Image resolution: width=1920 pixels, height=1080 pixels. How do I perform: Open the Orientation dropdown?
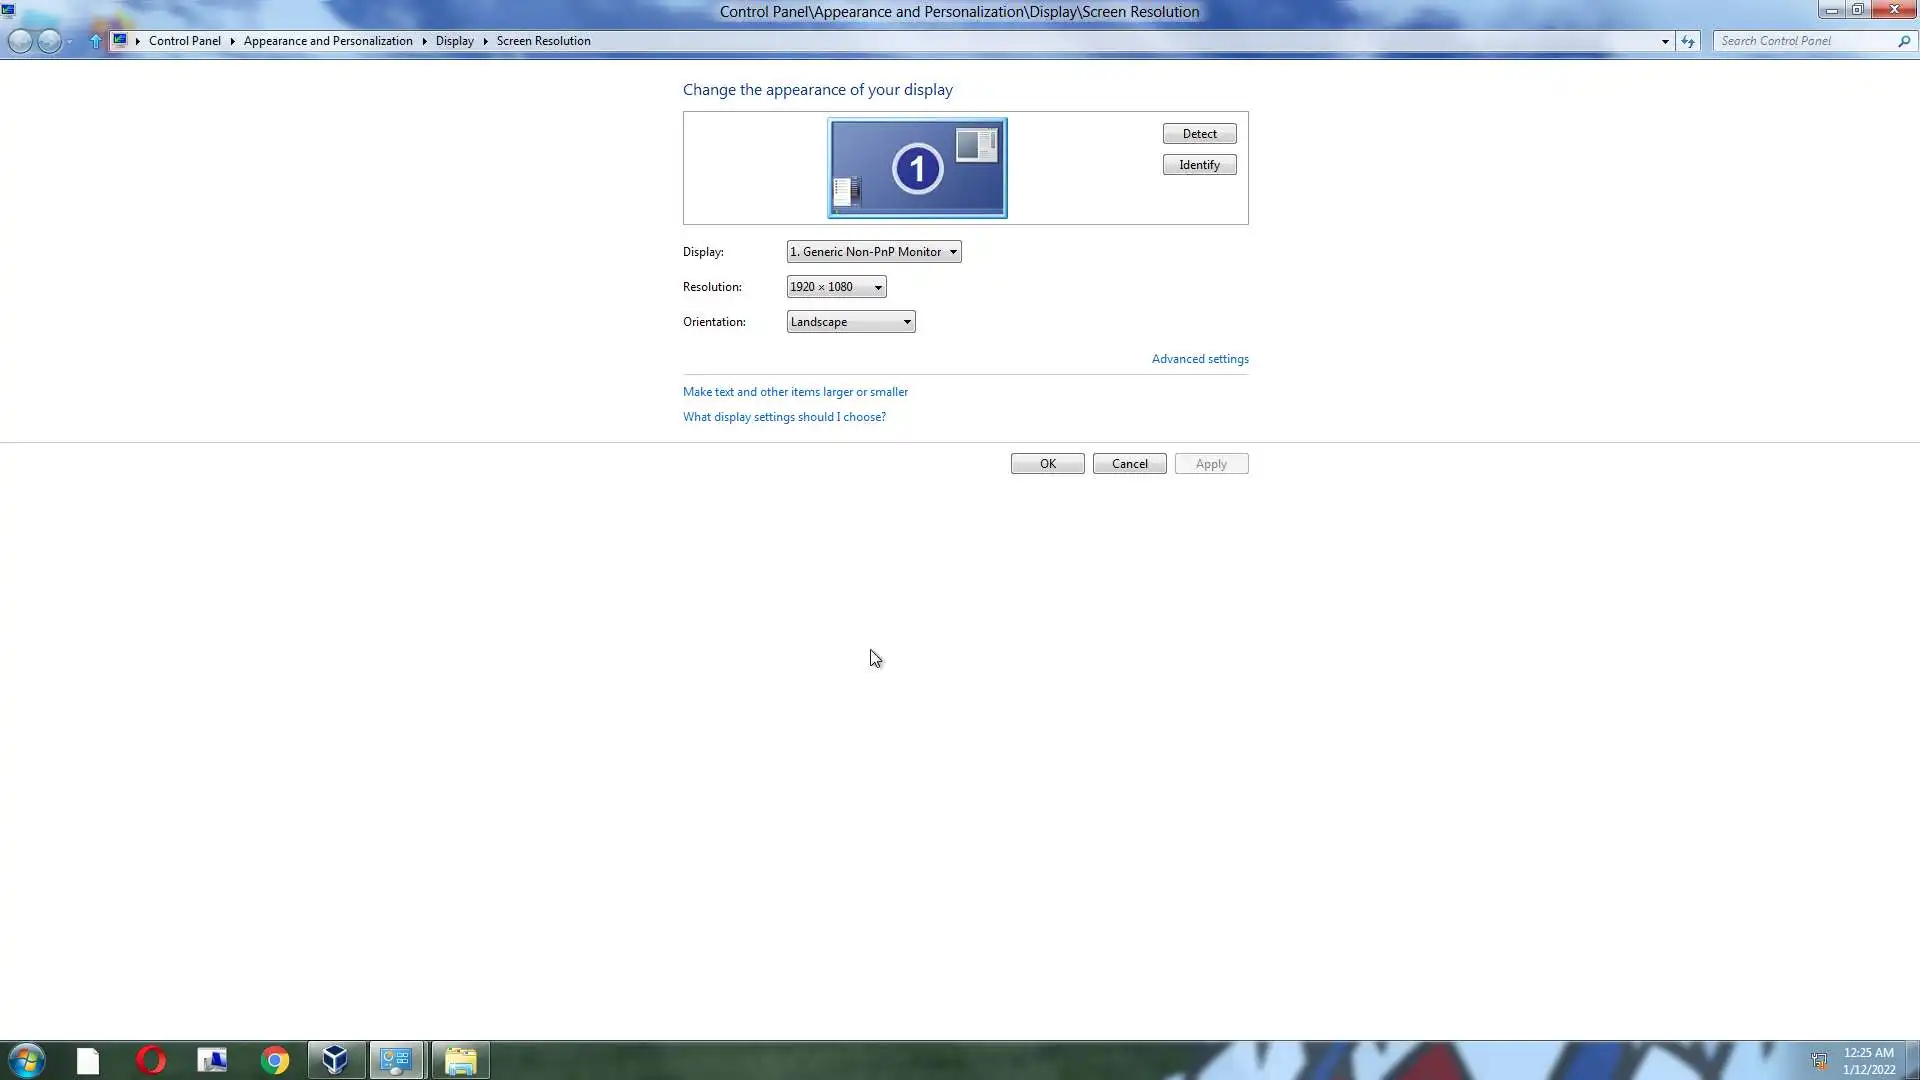pyautogui.click(x=850, y=322)
